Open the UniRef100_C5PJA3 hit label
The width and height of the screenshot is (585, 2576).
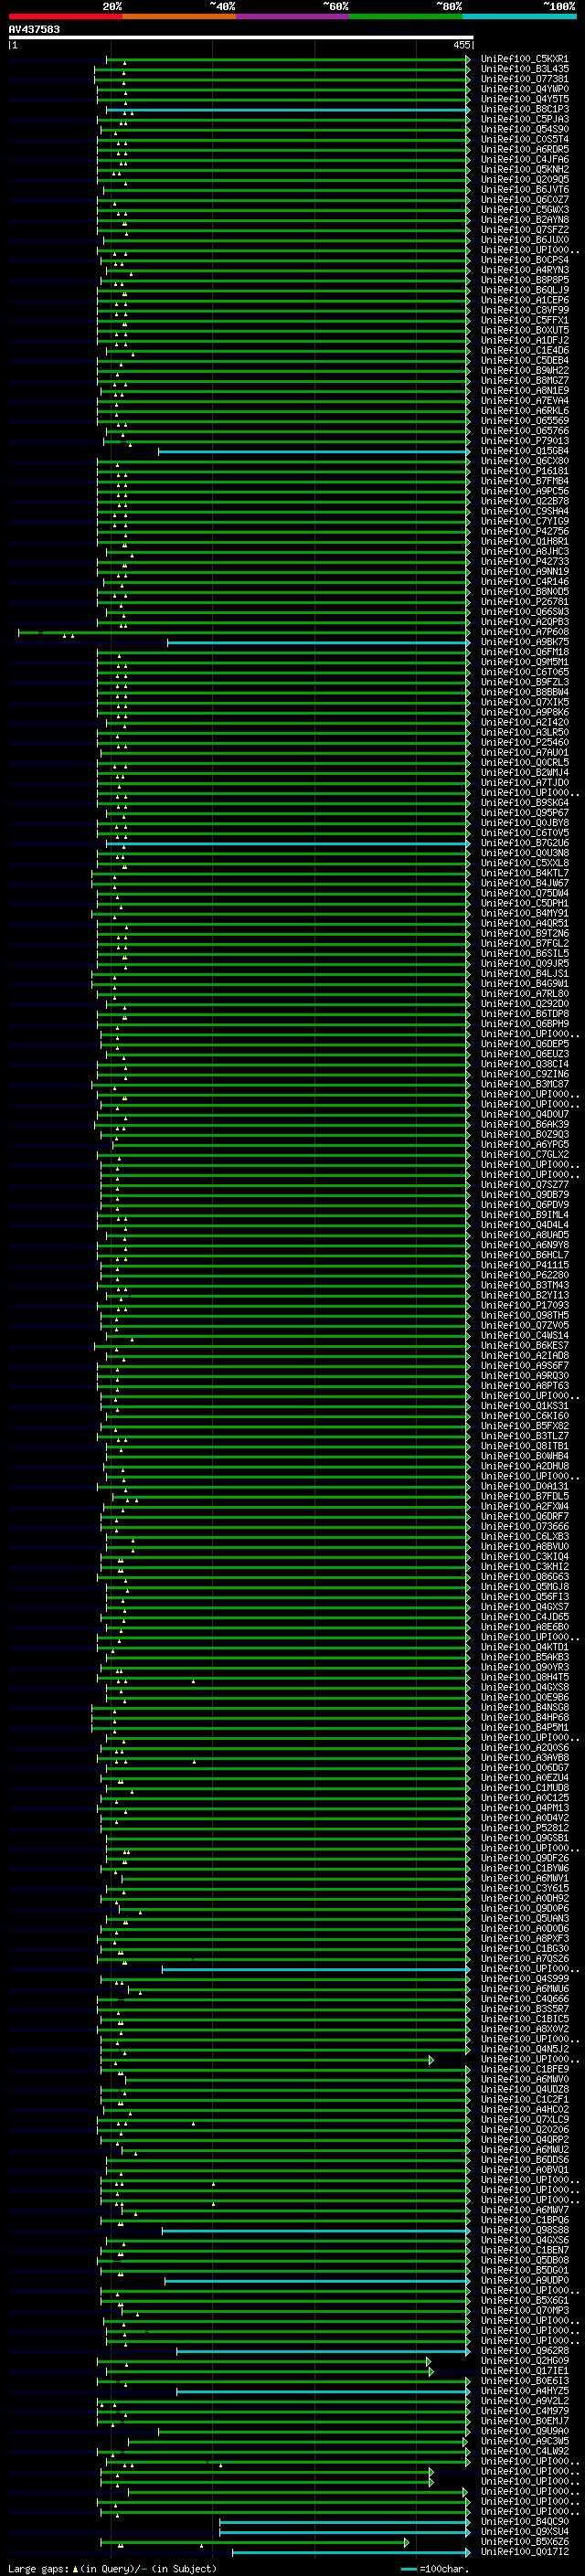[524, 119]
